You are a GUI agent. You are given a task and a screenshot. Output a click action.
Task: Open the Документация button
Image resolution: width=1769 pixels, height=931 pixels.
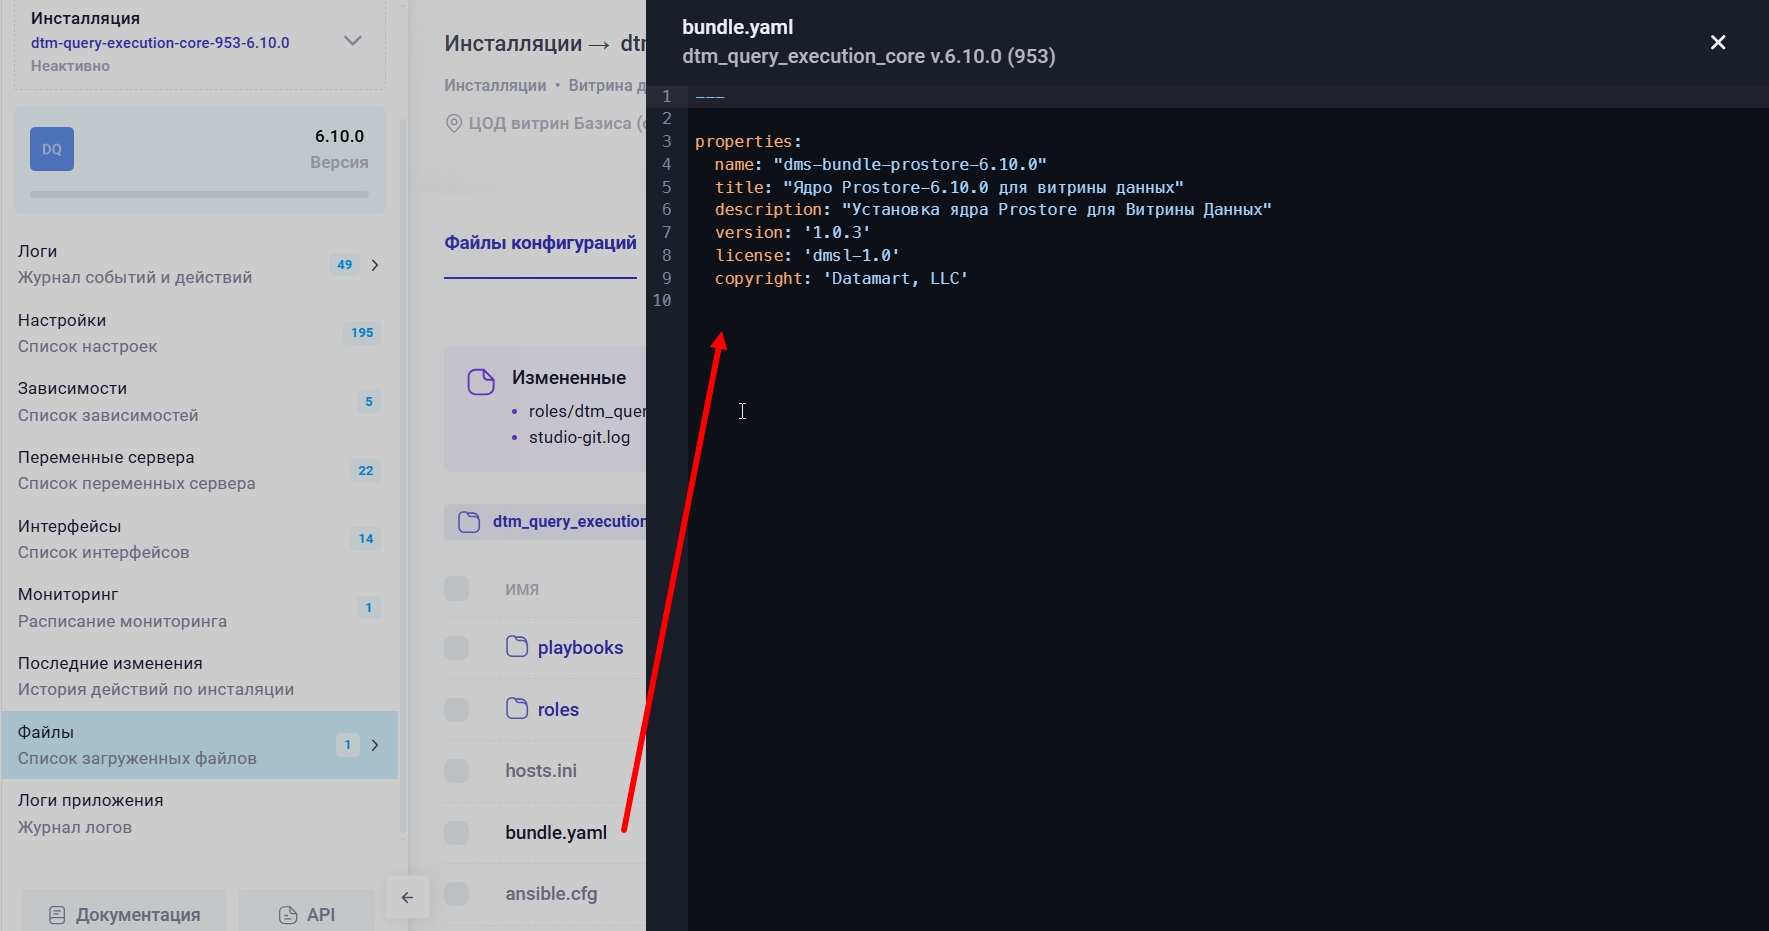tap(125, 914)
